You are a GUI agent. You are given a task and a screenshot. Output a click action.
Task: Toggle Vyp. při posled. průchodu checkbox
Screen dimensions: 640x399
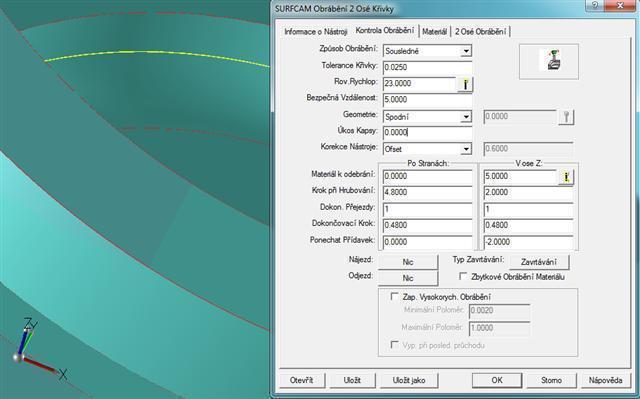pyautogui.click(x=394, y=345)
